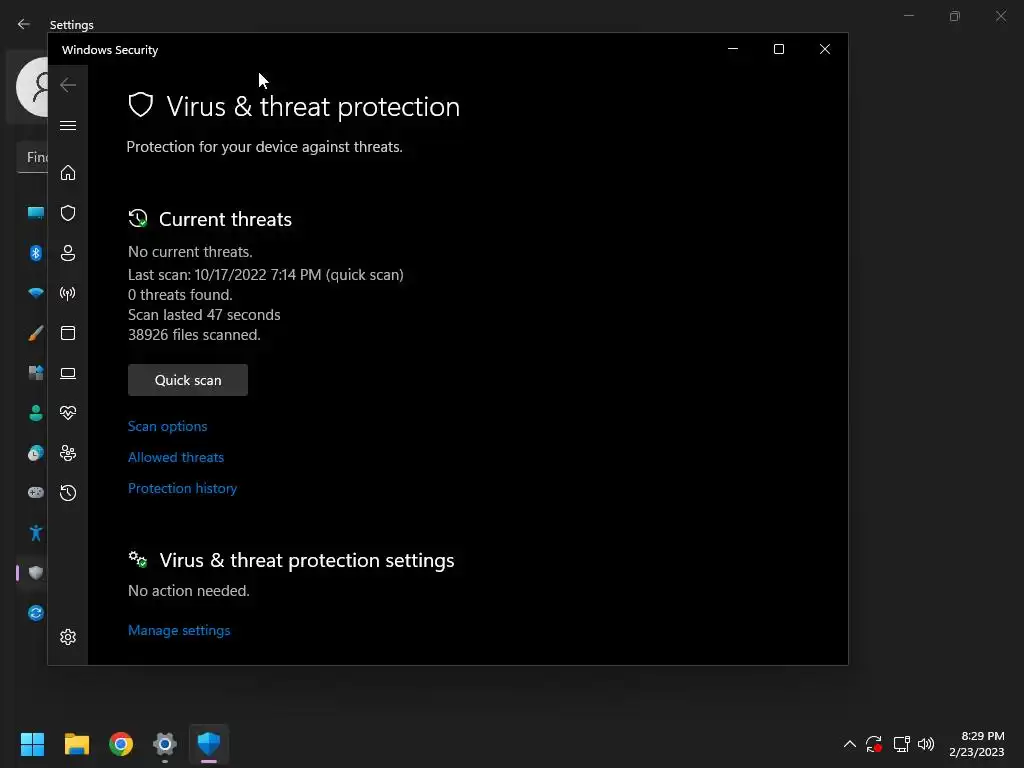
Task: Open Home in Windows Security sidebar
Action: [68, 172]
